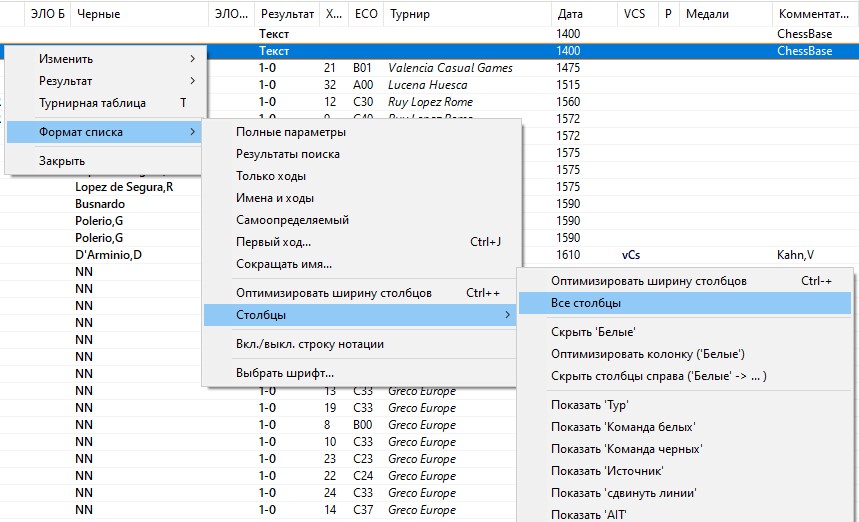Select Показать 'Тур' column option
The width and height of the screenshot is (859, 522).
pos(685,405)
